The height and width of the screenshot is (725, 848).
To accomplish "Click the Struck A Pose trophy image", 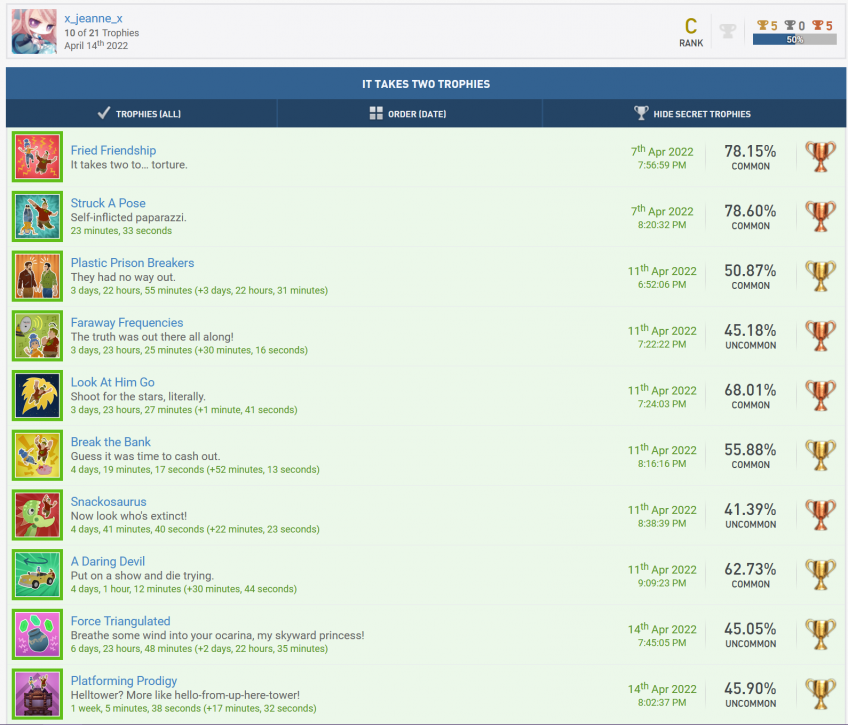I will point(38,217).
